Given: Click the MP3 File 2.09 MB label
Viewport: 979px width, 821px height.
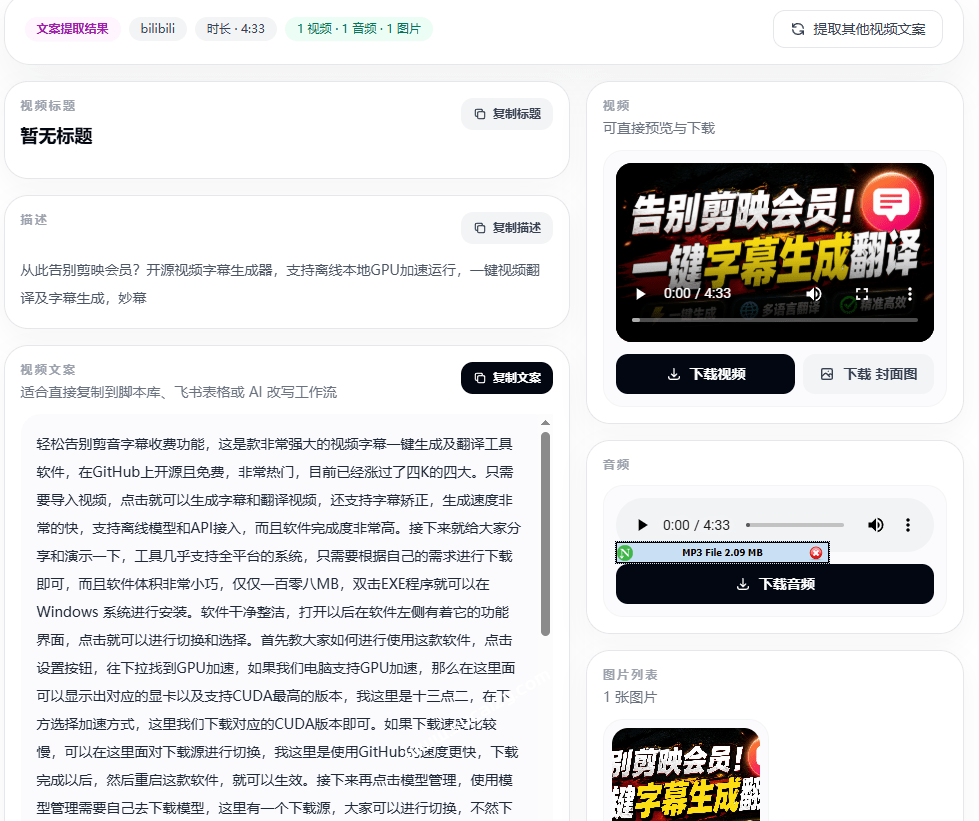Looking at the screenshot, I should 722,553.
